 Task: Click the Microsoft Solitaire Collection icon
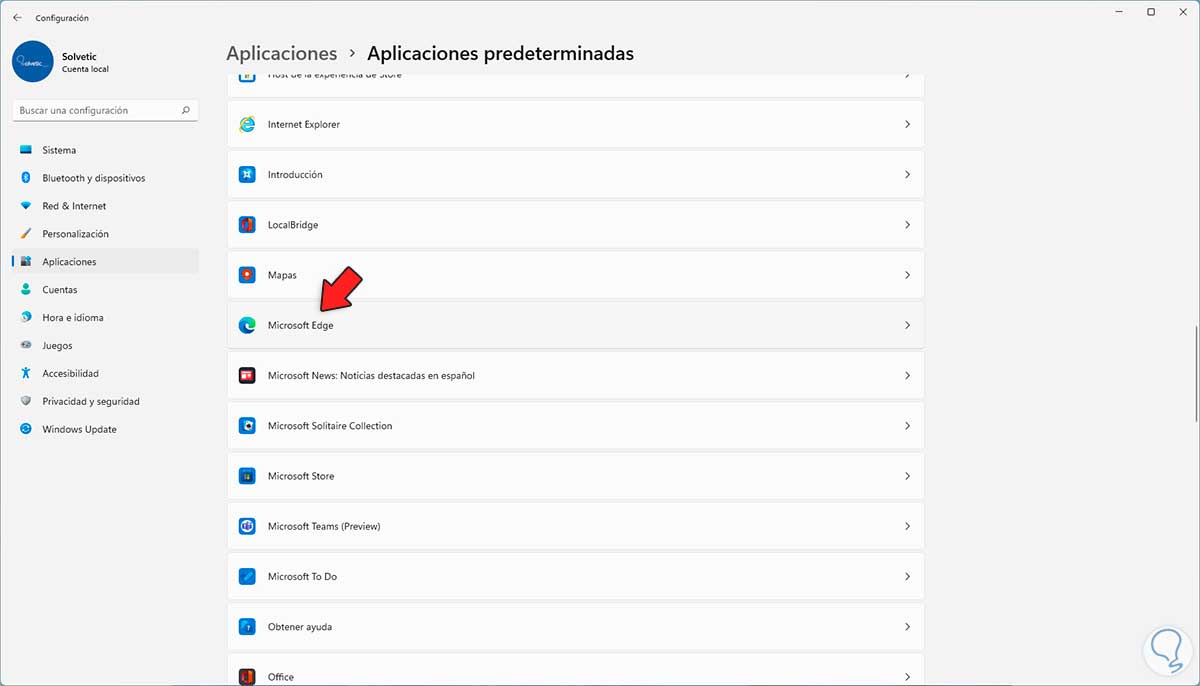click(247, 426)
